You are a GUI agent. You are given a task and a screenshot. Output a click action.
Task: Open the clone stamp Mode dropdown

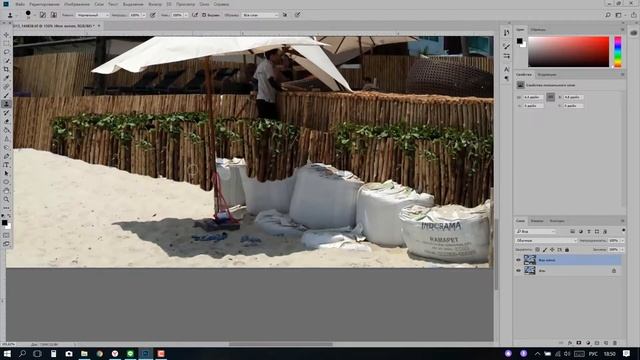[93, 15]
